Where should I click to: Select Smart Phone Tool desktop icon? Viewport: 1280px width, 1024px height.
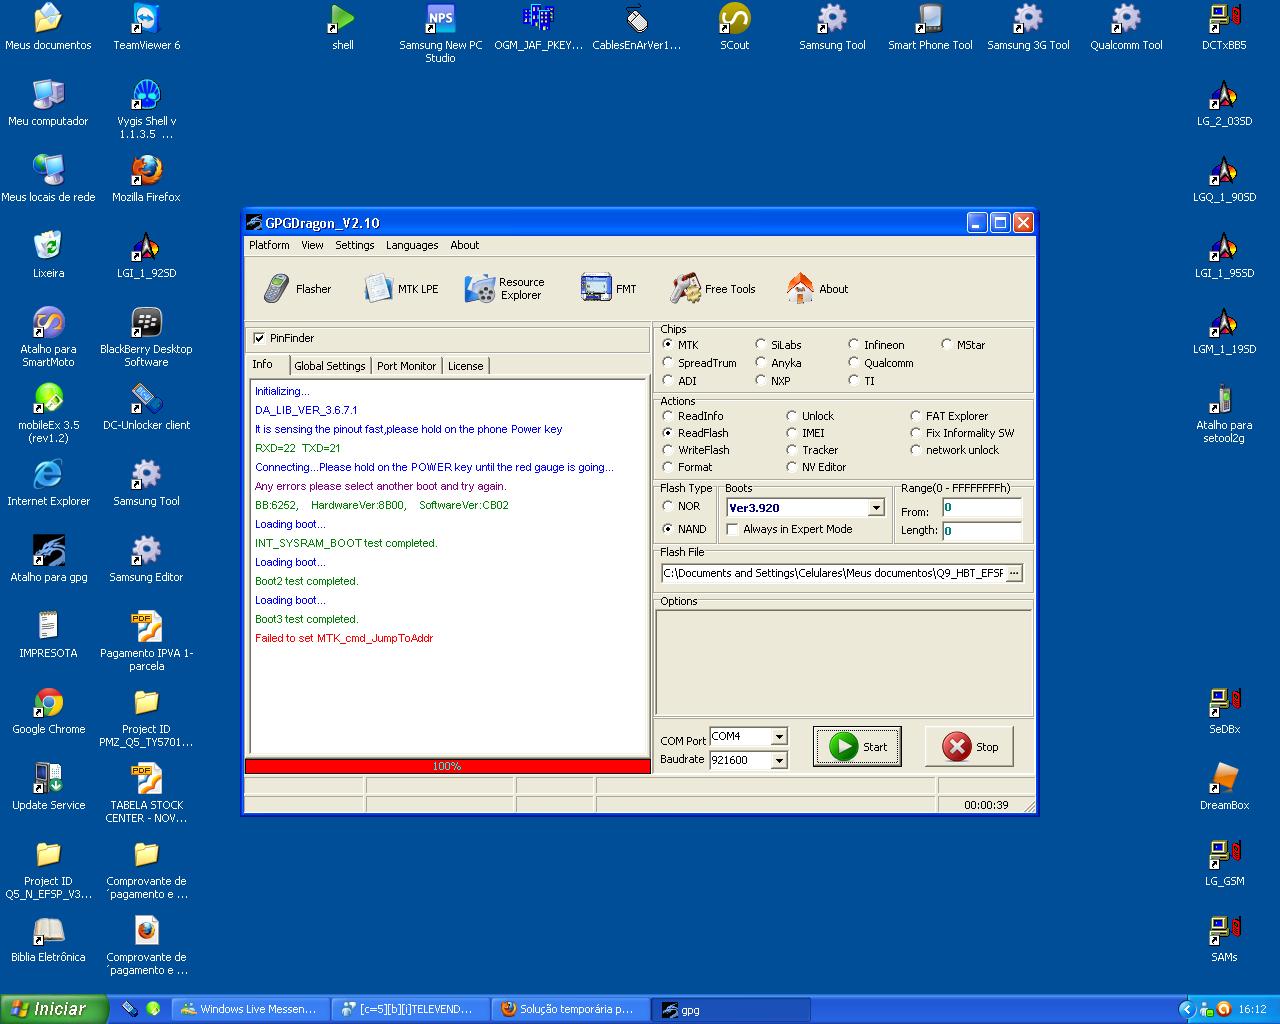pyautogui.click(x=930, y=28)
